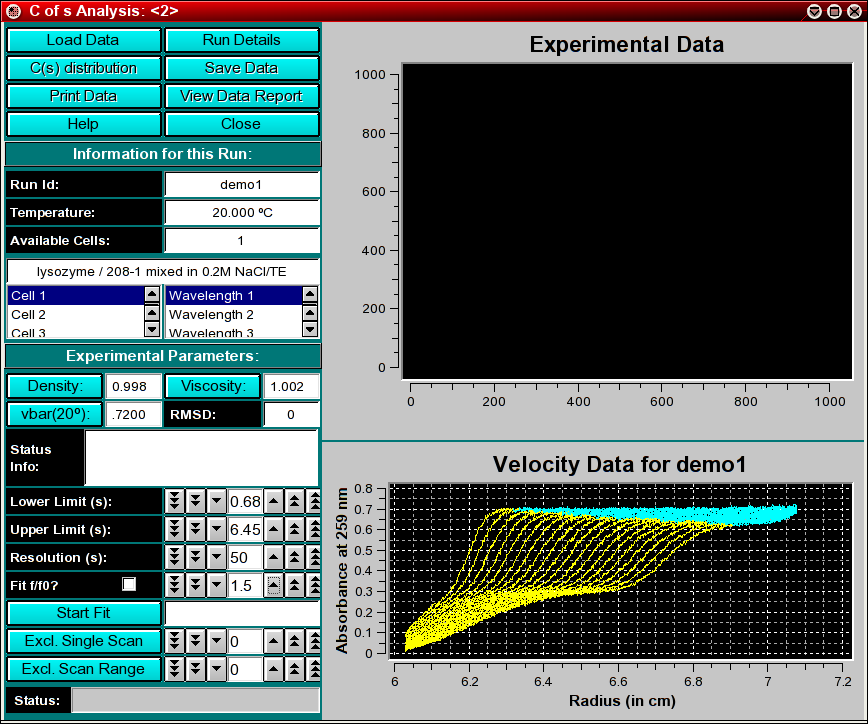Click single-down arrow for Upper Limit

(x=217, y=529)
